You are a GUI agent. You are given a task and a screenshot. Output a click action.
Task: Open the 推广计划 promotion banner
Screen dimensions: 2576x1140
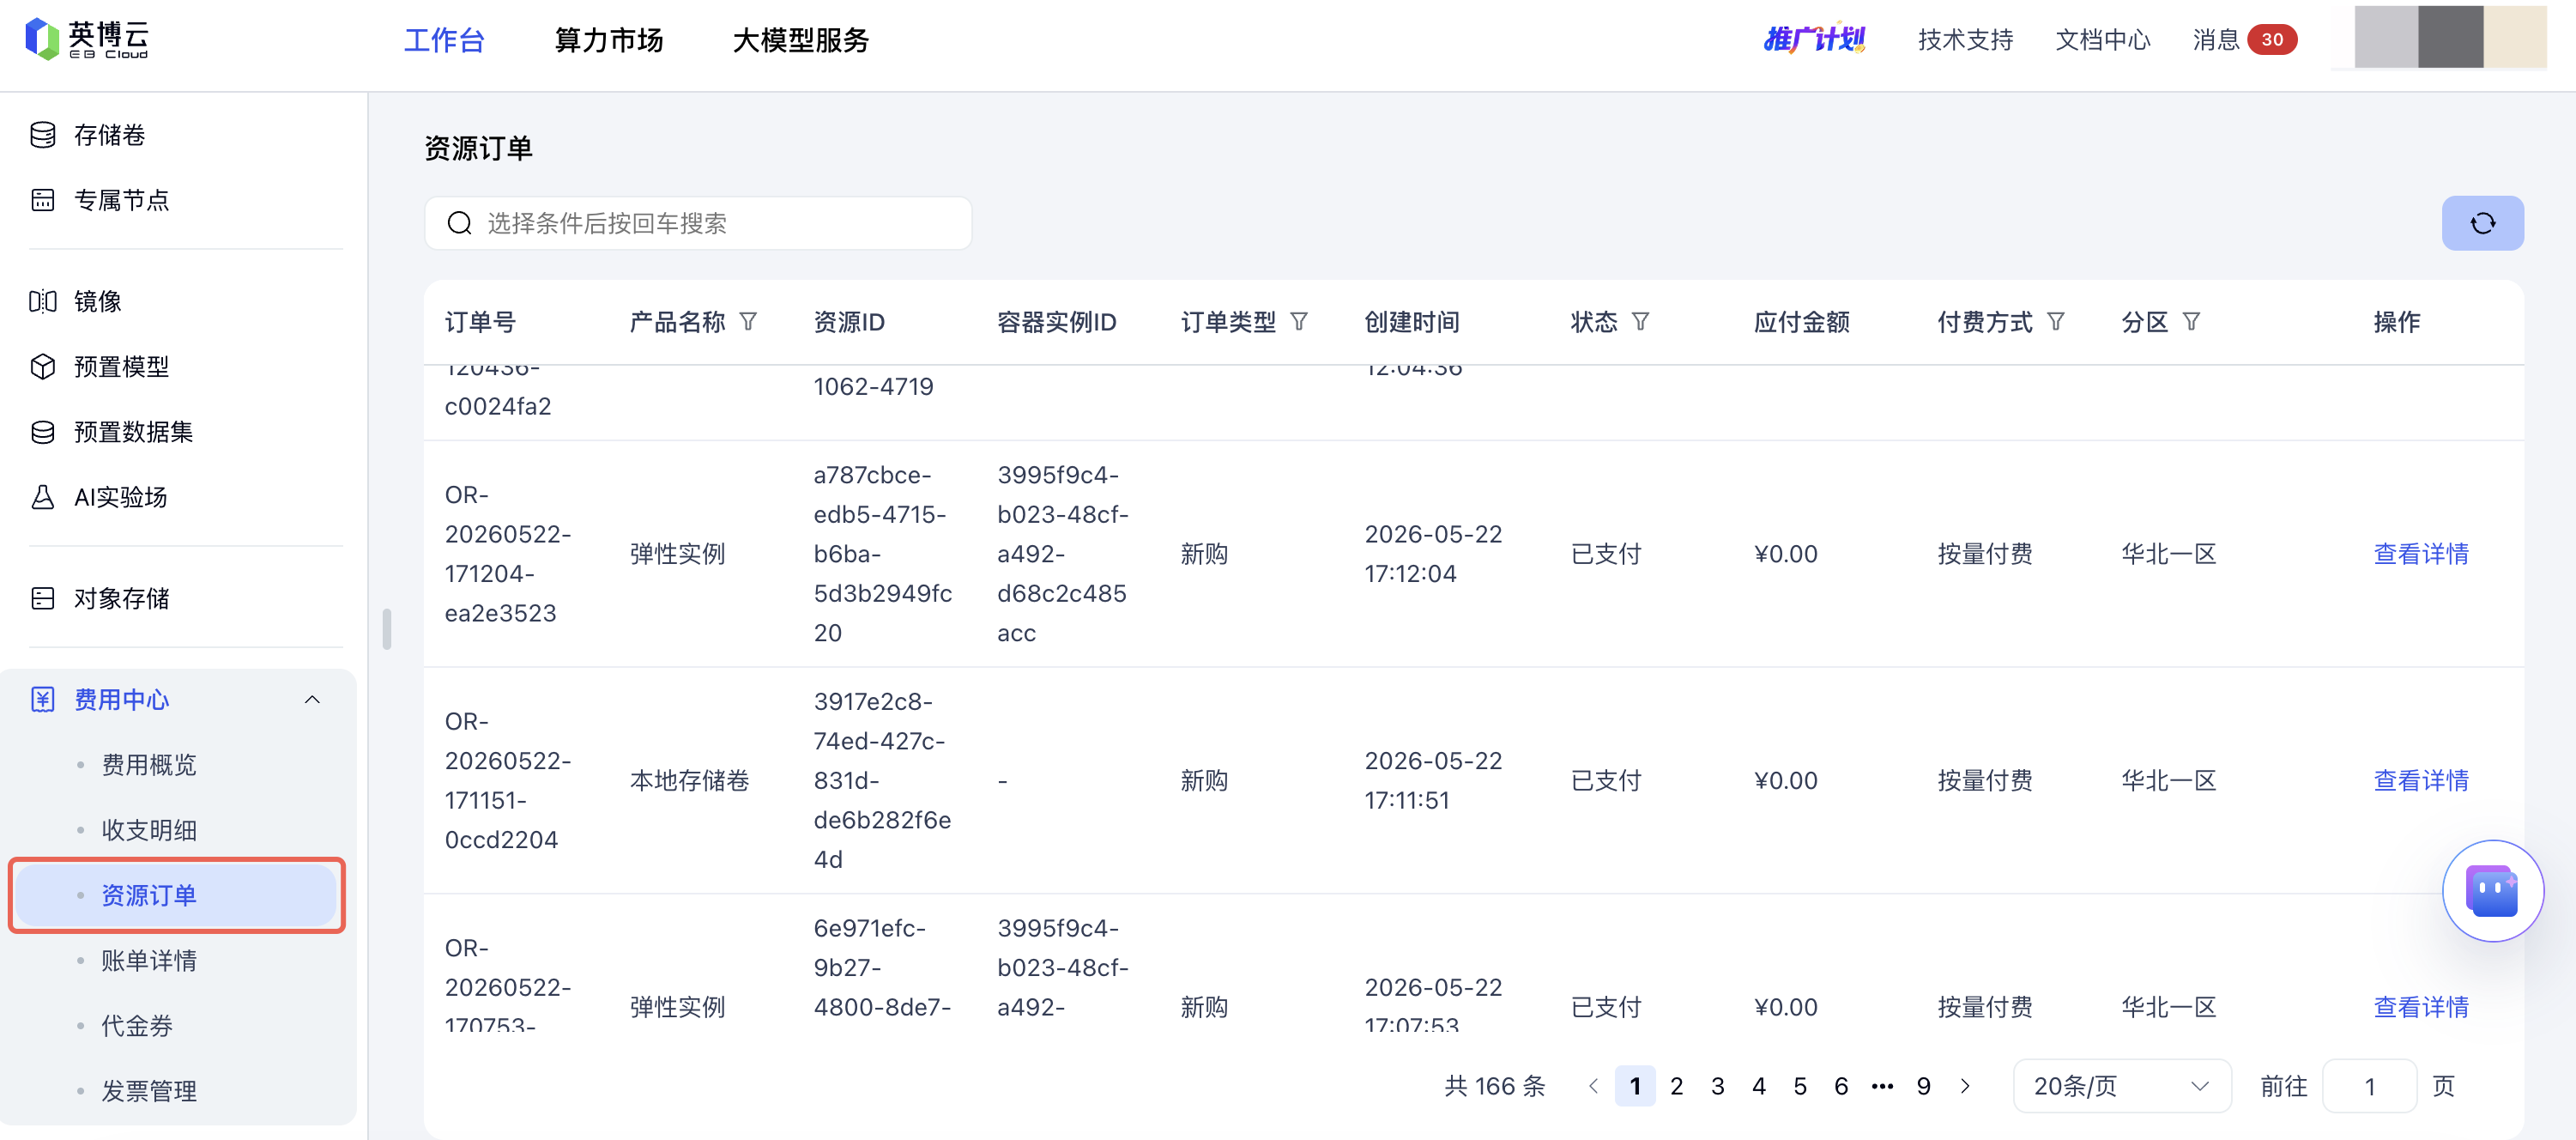click(x=1814, y=39)
